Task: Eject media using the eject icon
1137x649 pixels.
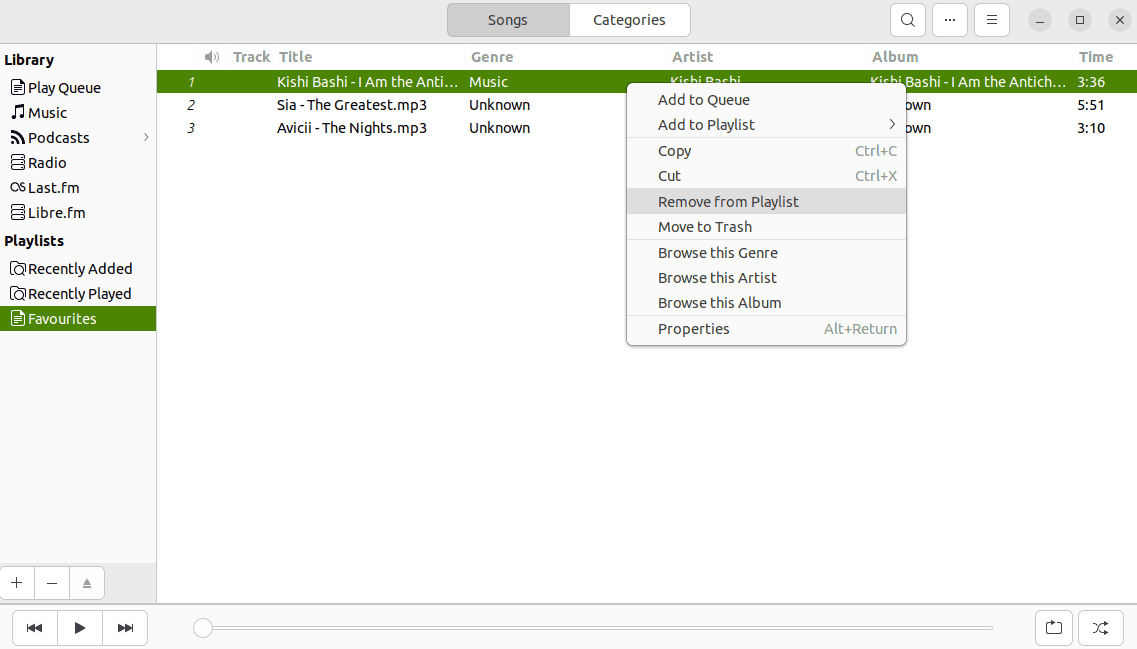Action: (87, 582)
